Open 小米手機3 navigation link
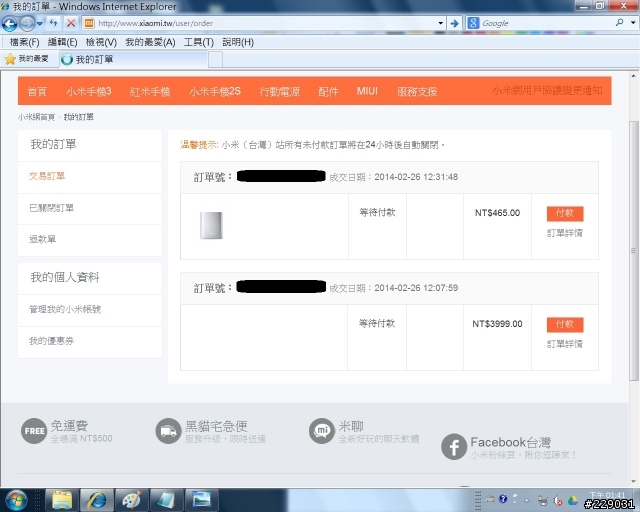640x512 pixels. point(89,91)
